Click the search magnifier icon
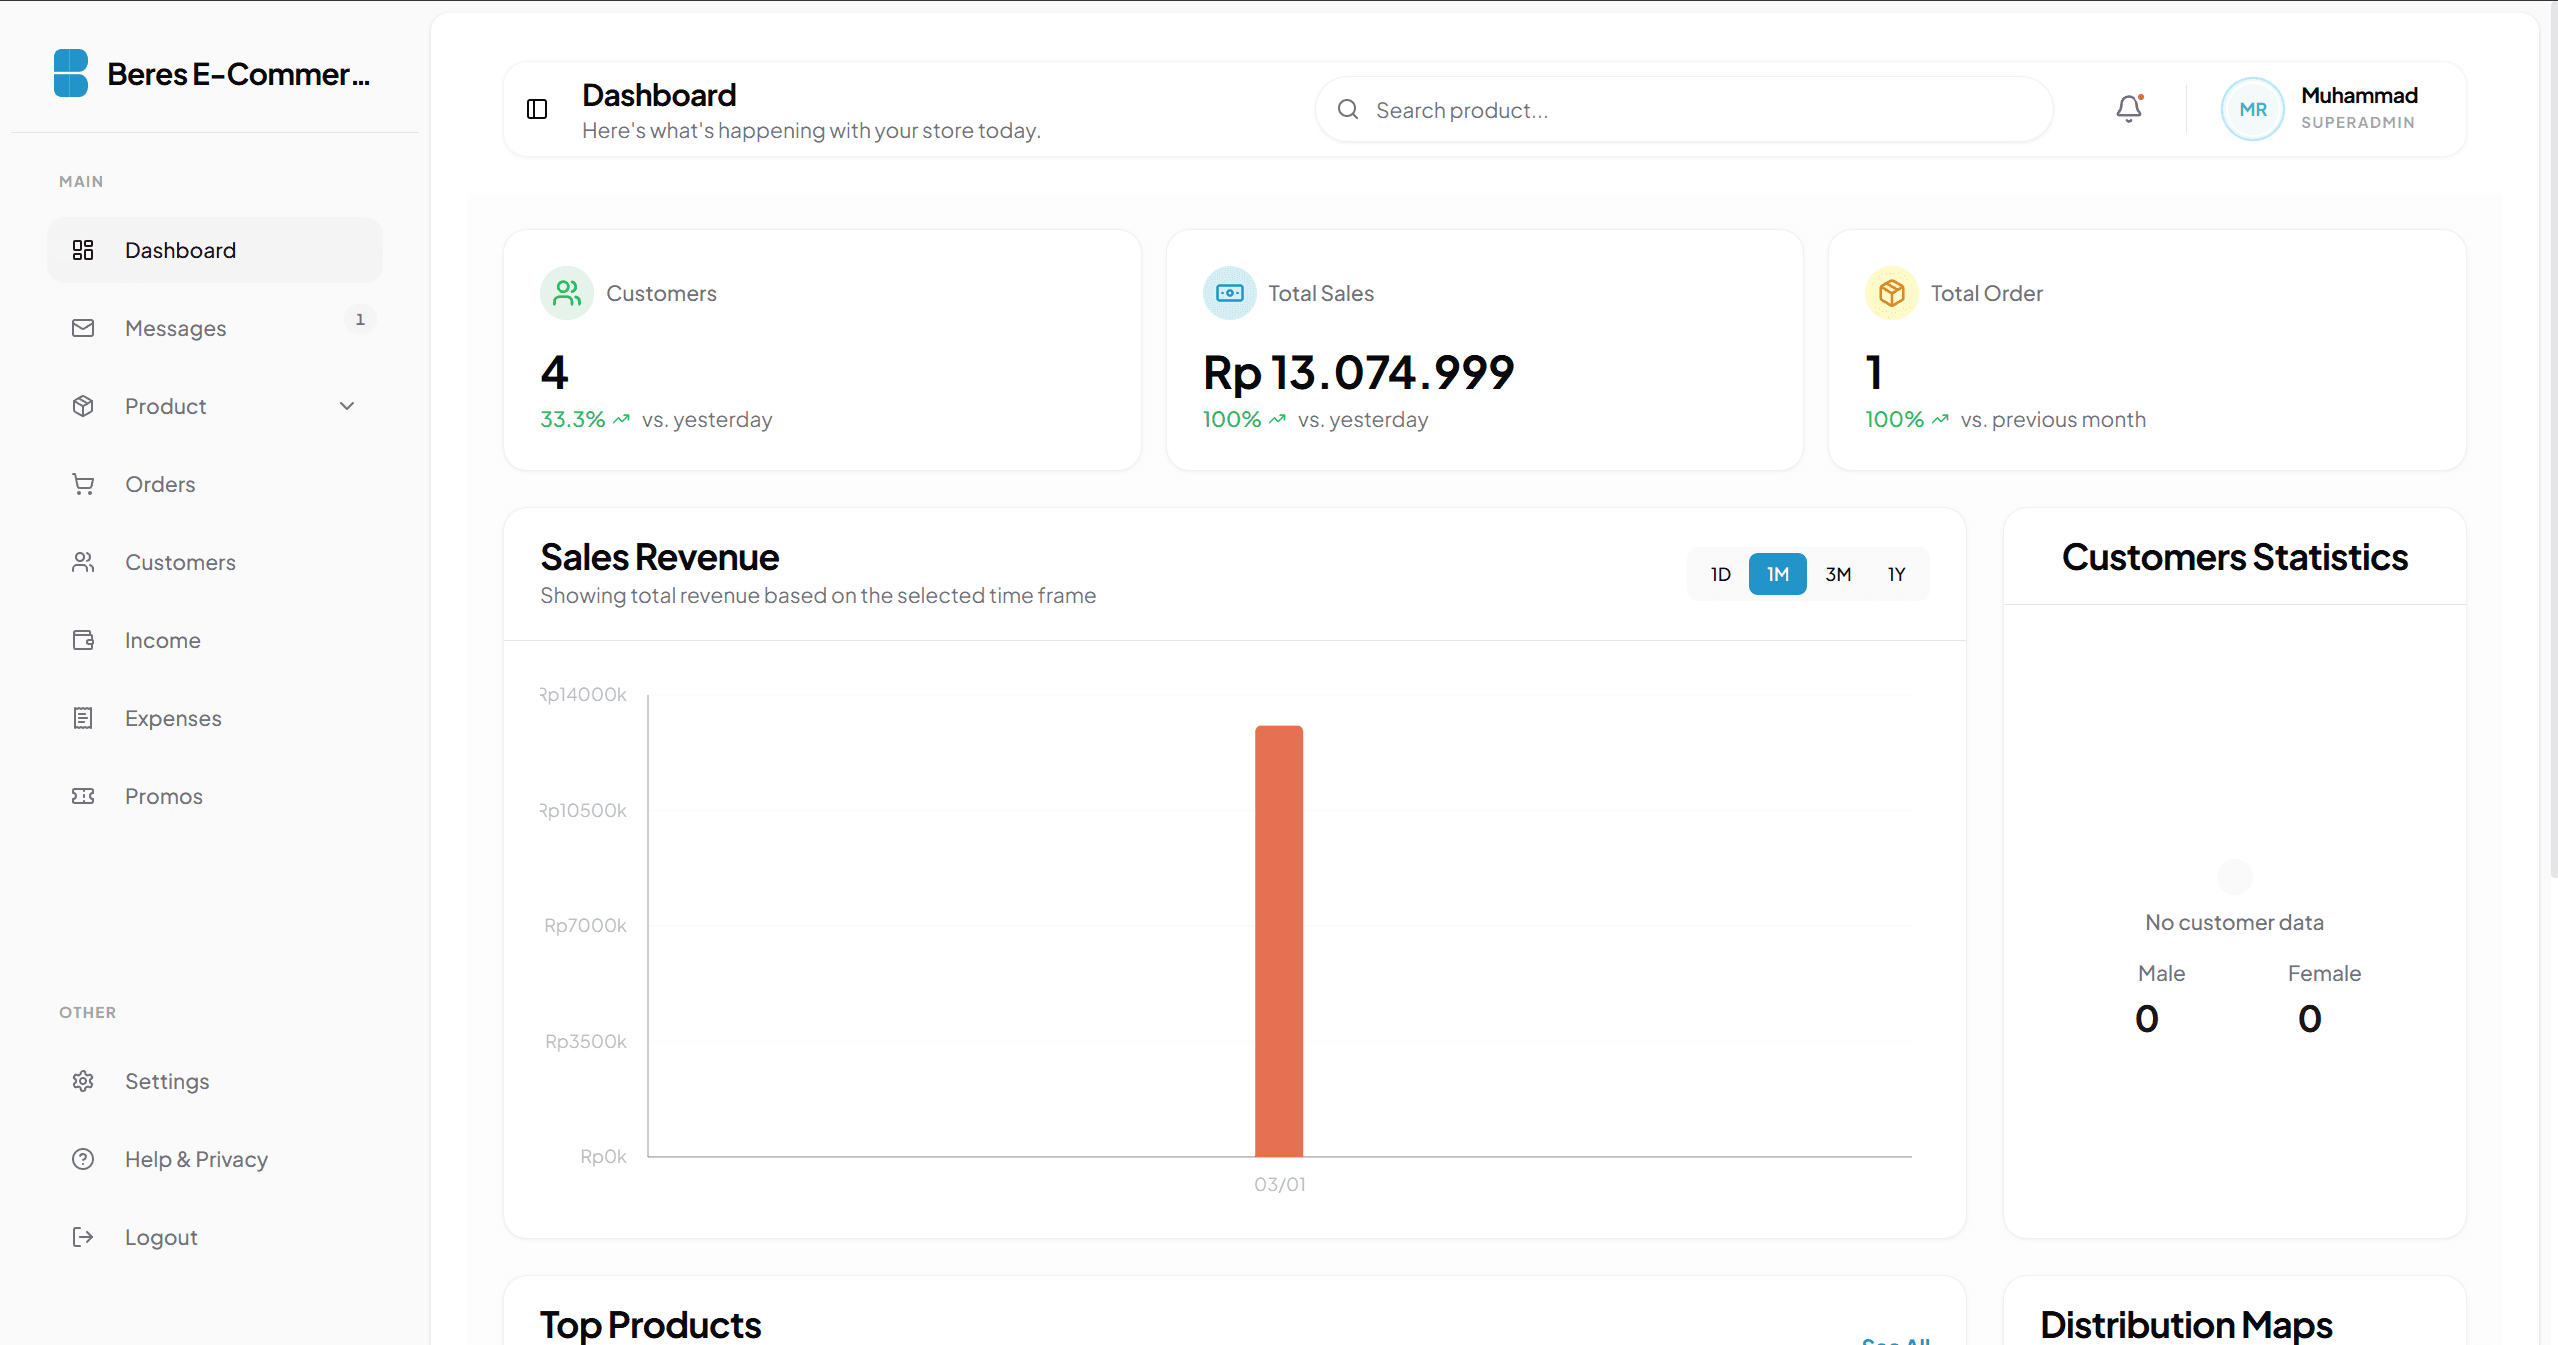Viewport: 2558px width, 1345px height. point(1348,109)
